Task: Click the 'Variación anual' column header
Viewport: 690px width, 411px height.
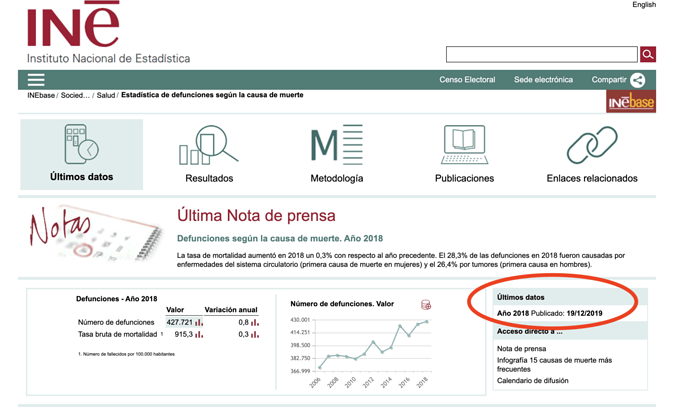Action: click(x=231, y=310)
